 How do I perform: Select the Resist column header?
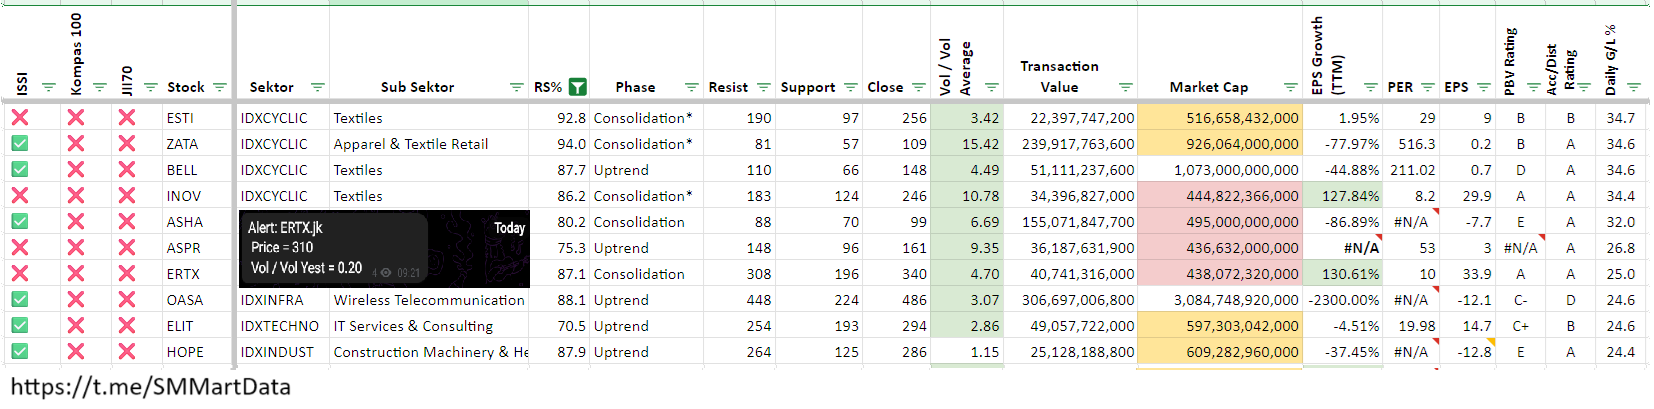point(727,87)
